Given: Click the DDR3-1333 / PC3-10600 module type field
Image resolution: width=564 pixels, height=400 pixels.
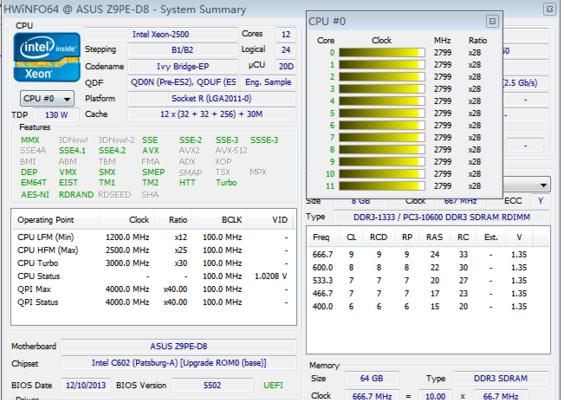Looking at the screenshot, I should (442, 217).
